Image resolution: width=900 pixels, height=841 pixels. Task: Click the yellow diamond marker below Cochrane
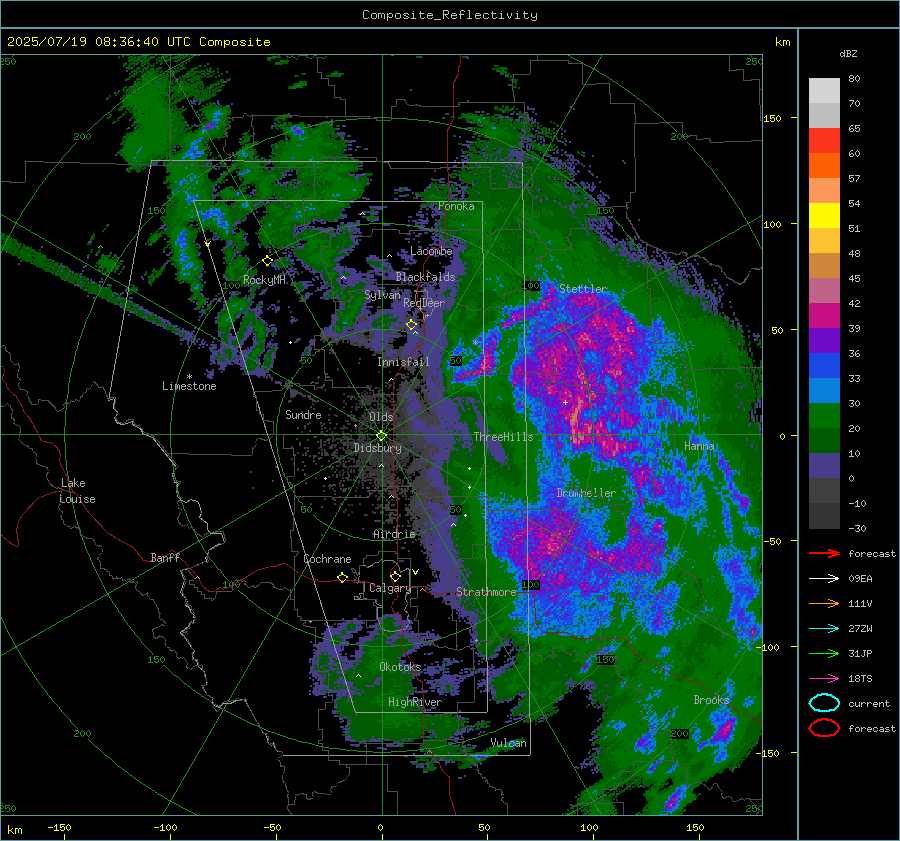342,577
